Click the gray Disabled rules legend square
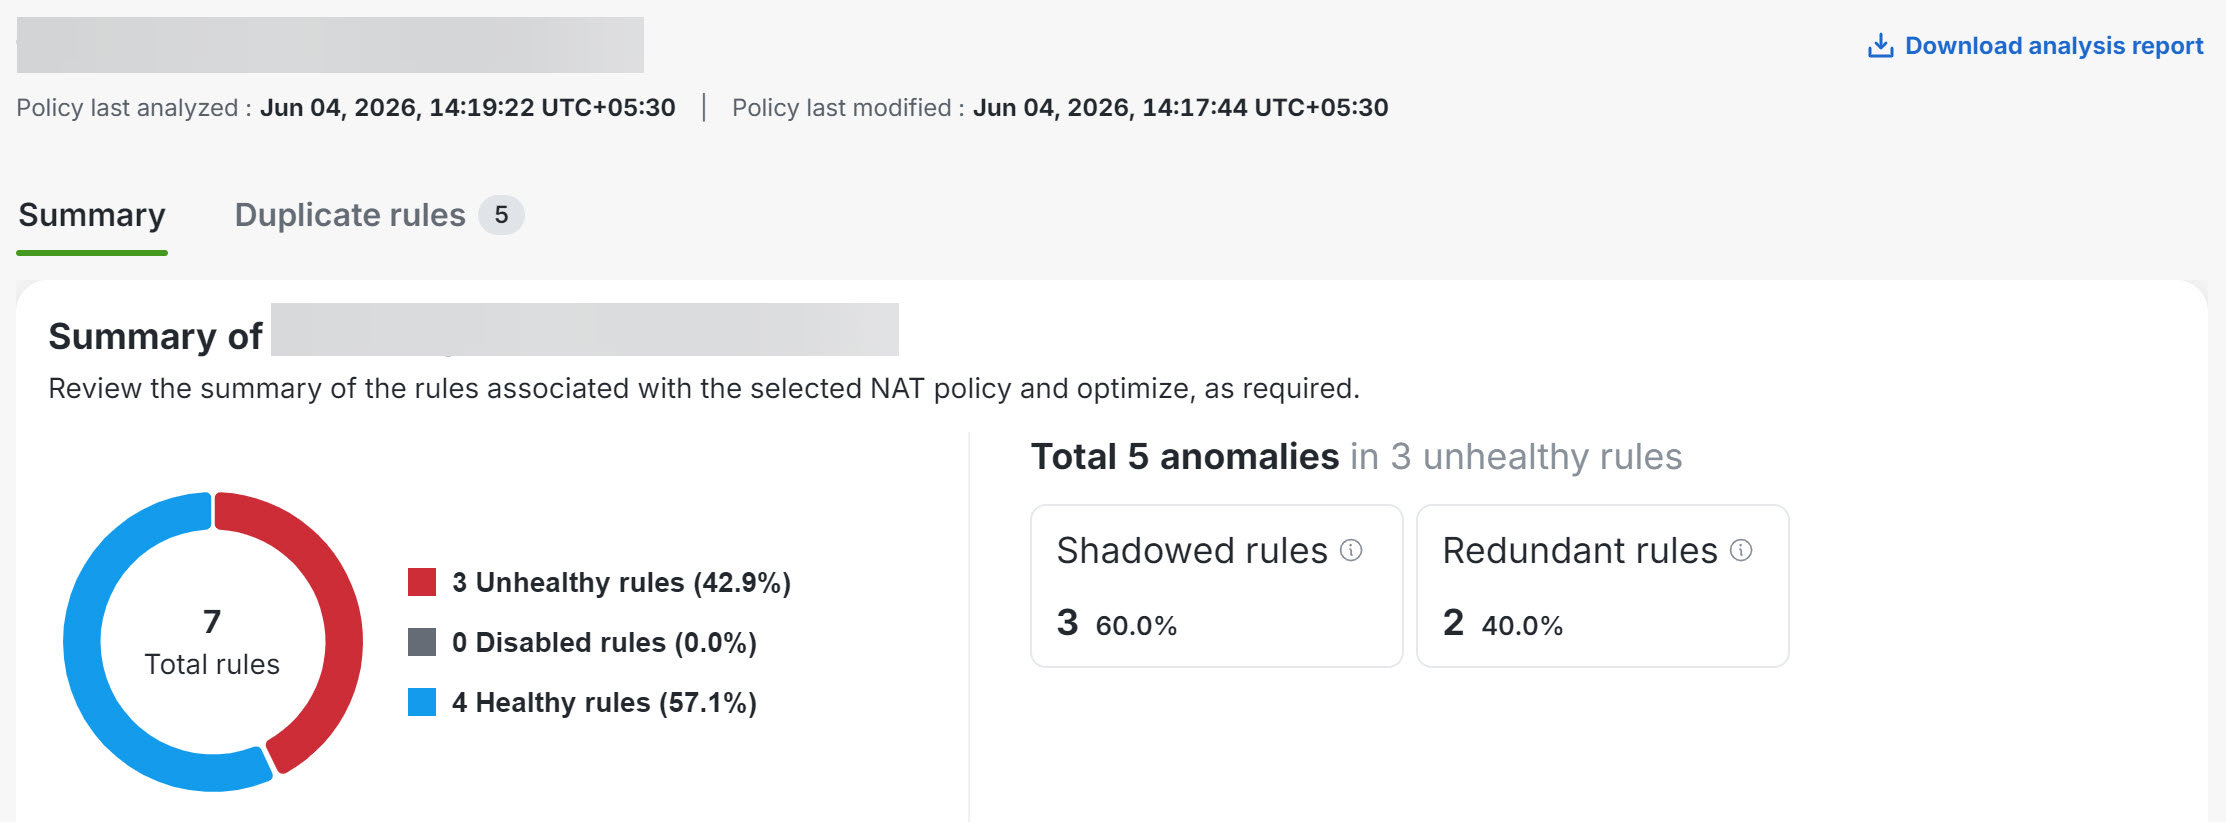Screen dimensions: 2226x822 pyautogui.click(x=422, y=642)
